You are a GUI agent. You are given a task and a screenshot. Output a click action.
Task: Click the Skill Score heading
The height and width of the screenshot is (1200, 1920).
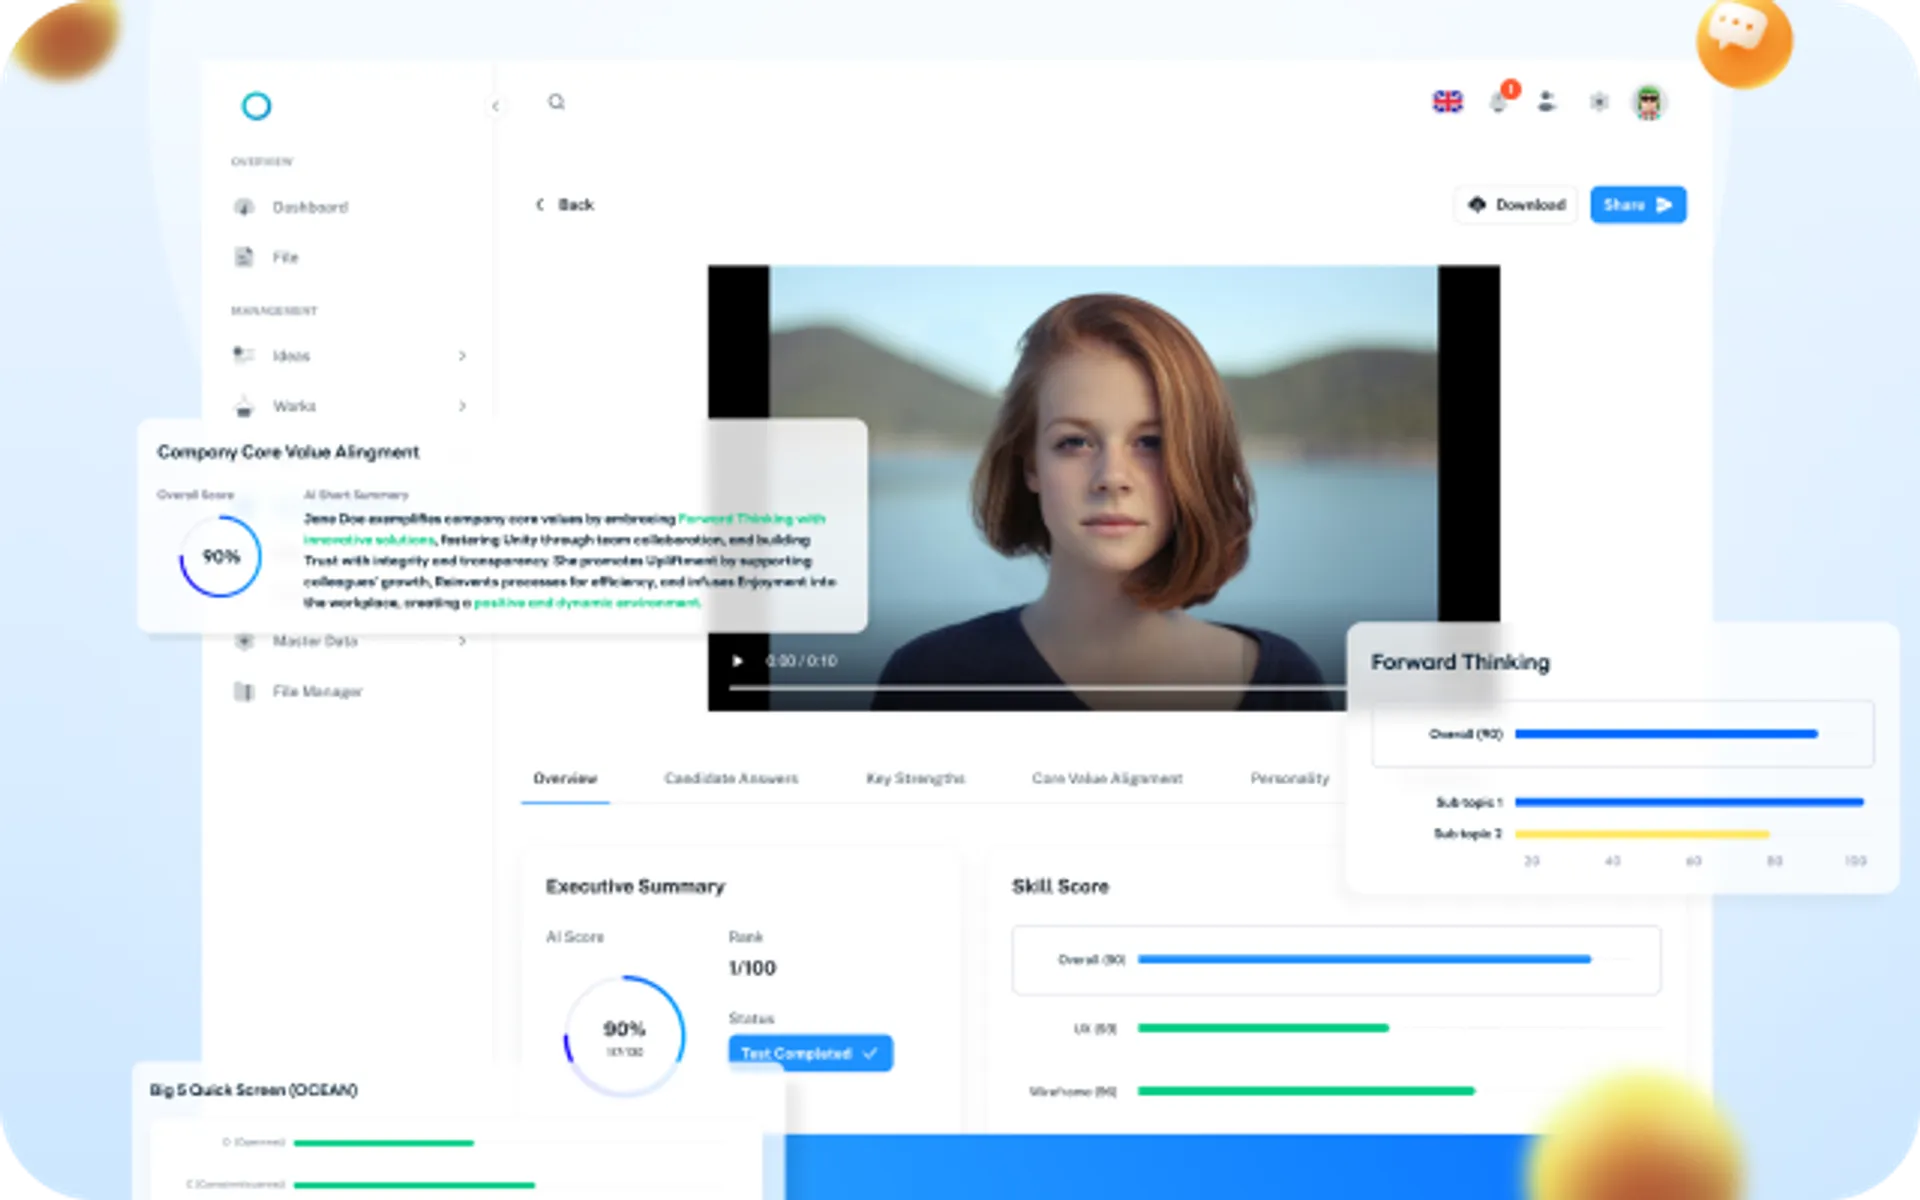click(x=1060, y=886)
